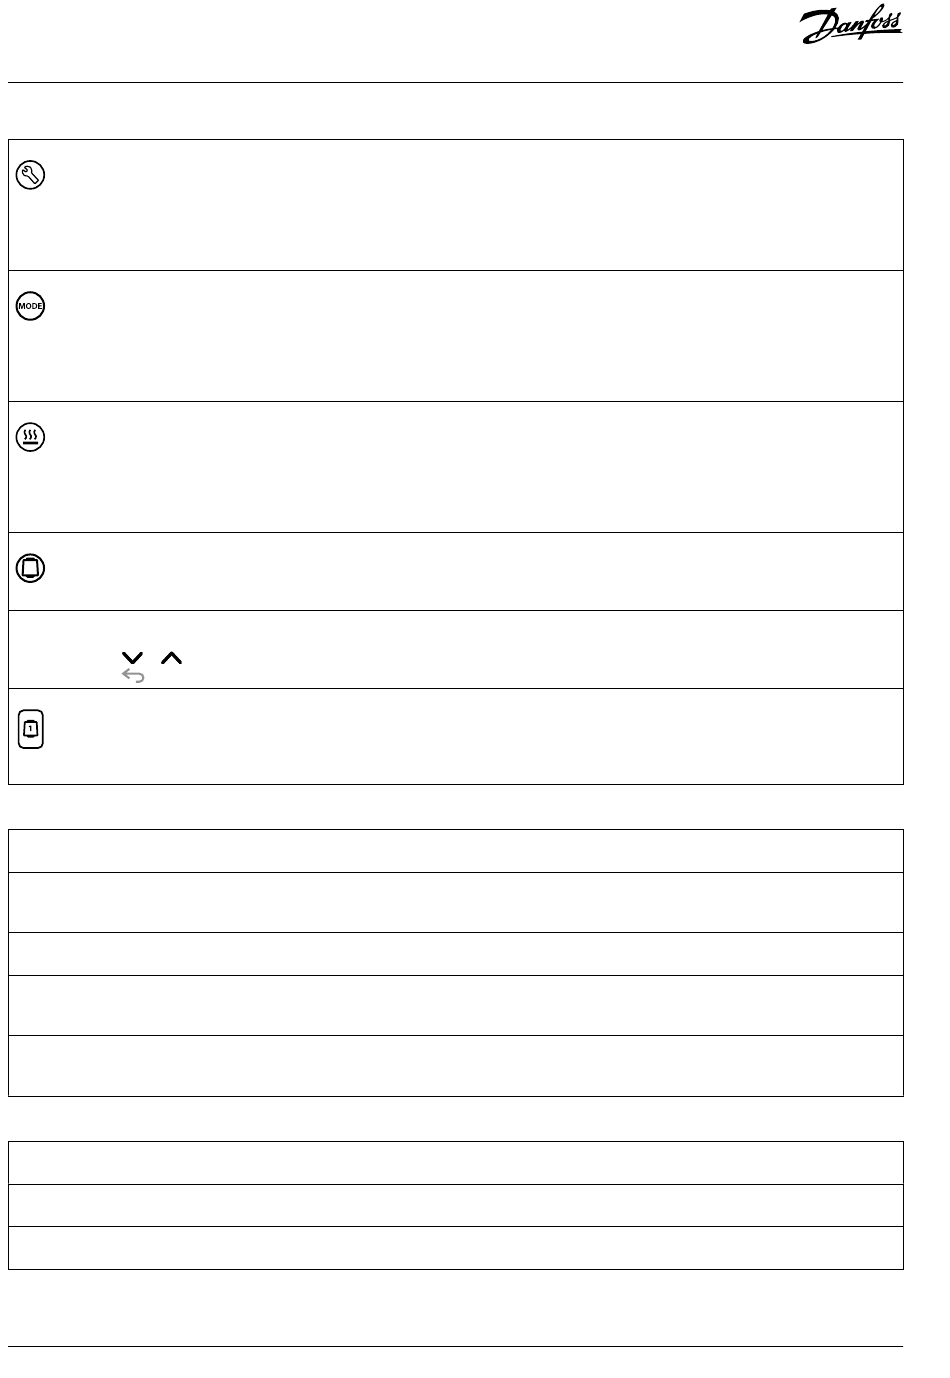
Task: Click the middle row of the three-row table
Action: coord(456,1206)
